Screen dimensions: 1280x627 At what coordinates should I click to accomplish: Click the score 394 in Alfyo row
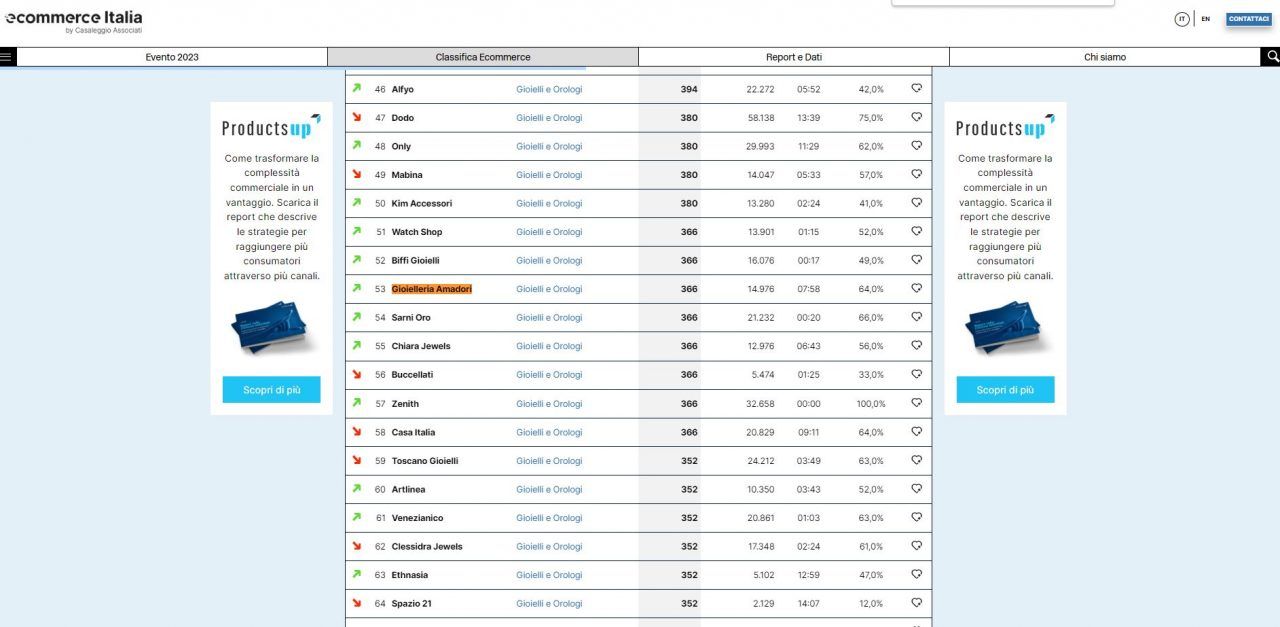(689, 89)
